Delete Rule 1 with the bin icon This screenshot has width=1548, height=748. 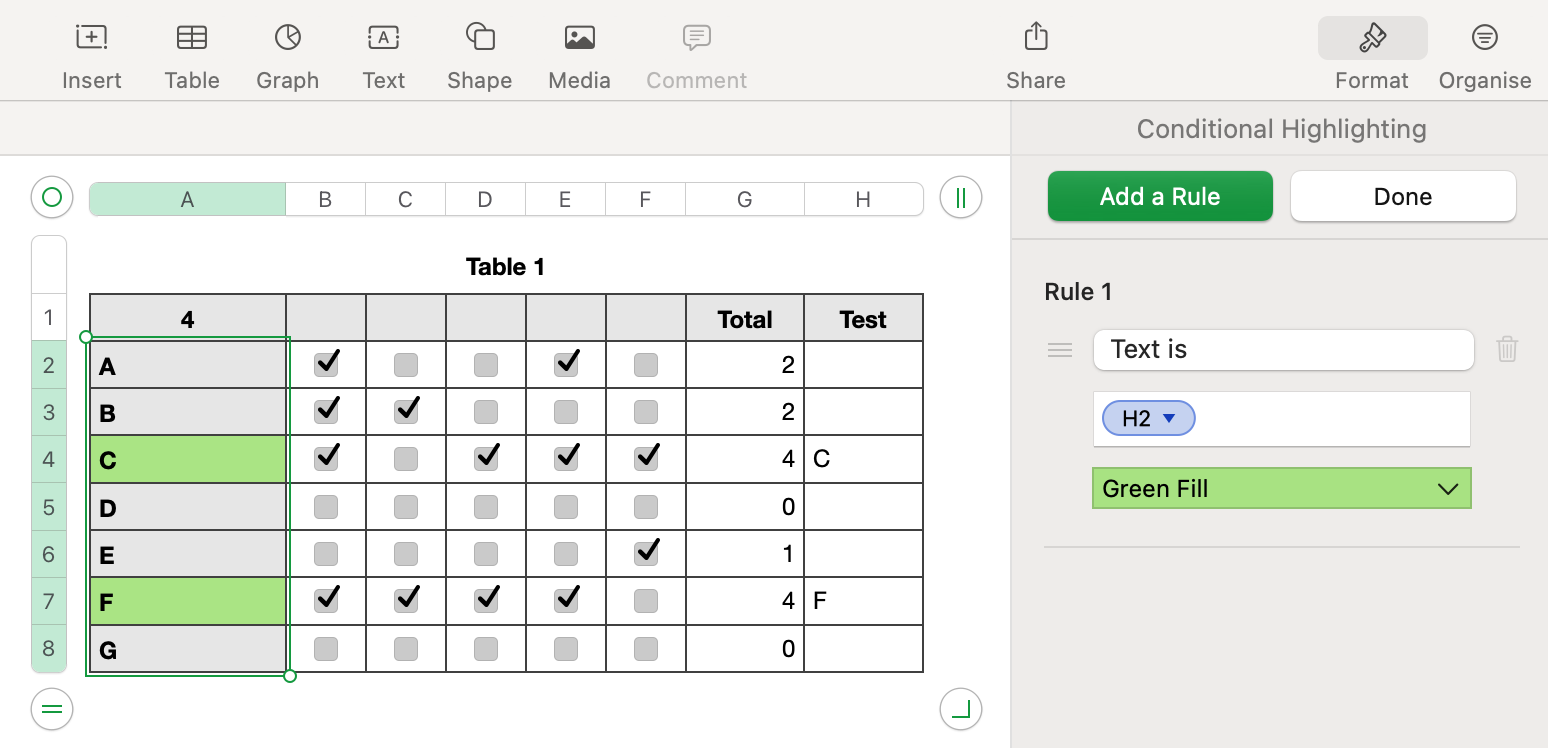coord(1506,349)
